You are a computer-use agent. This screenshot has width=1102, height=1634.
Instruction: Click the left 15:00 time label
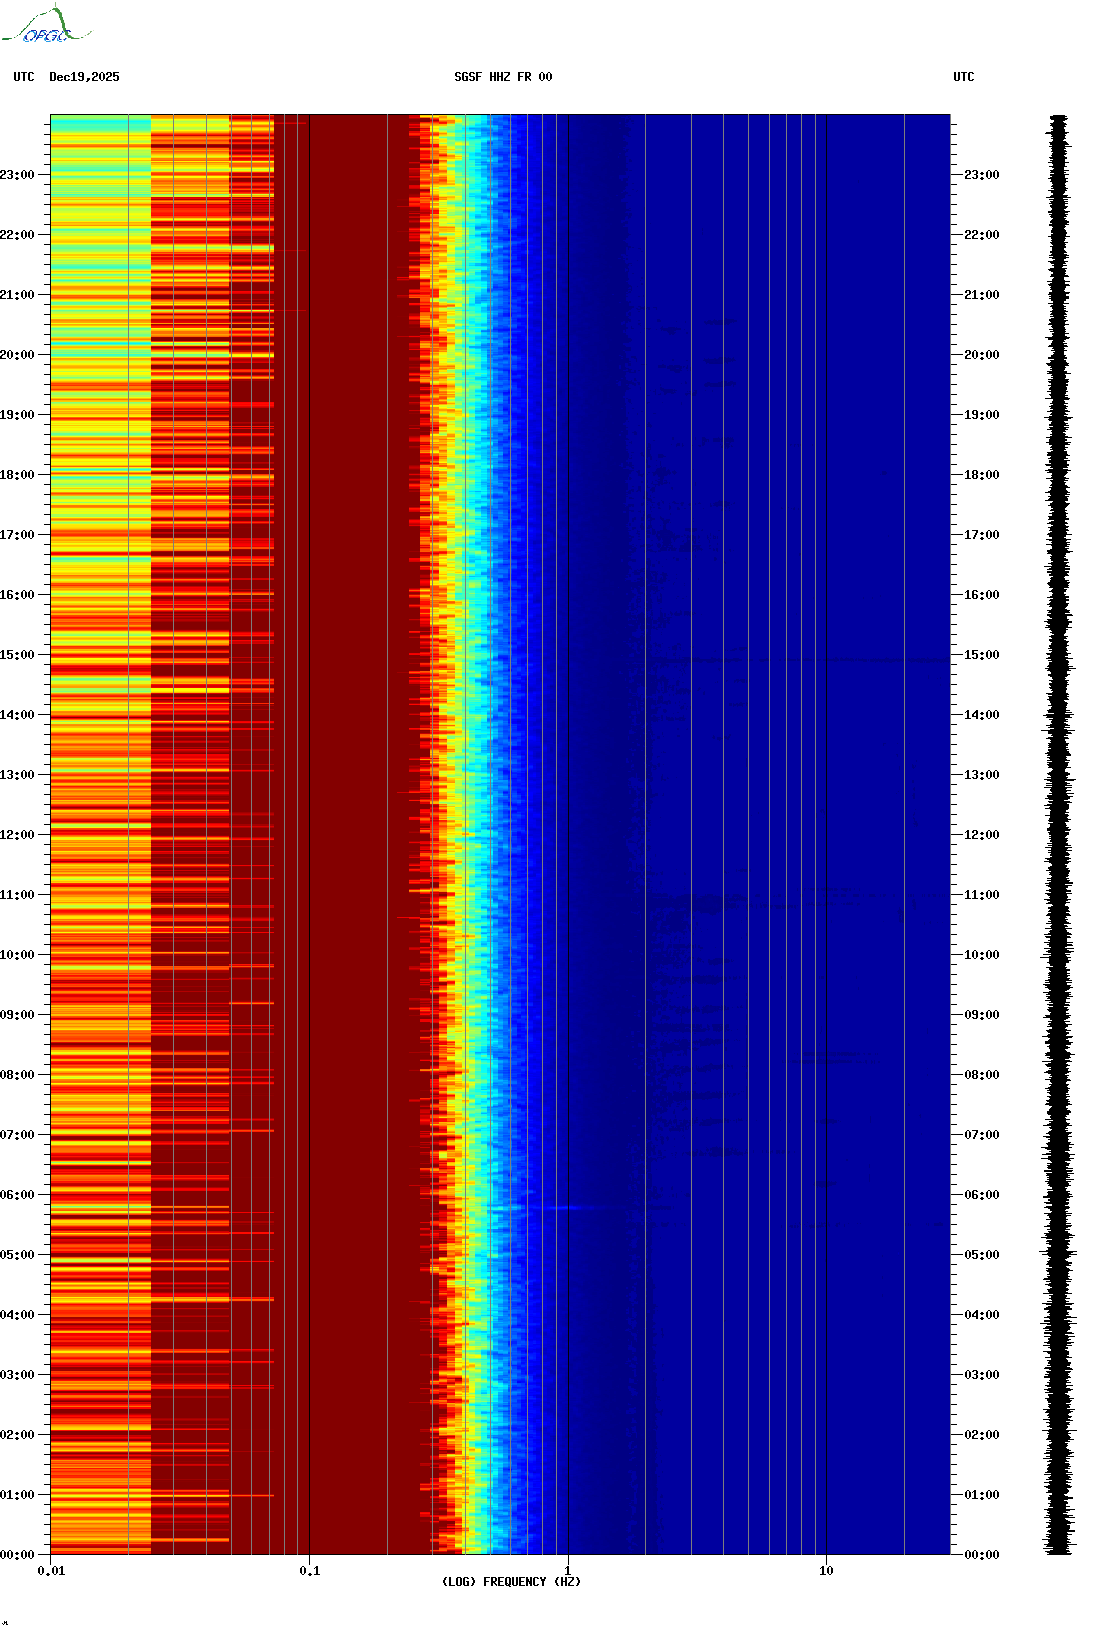pyautogui.click(x=17, y=655)
